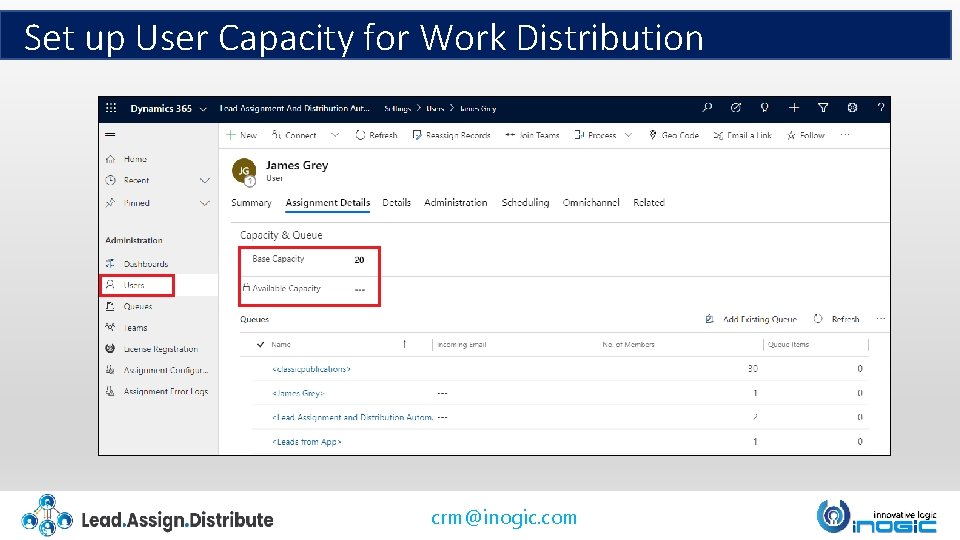
Task: Click the Available Capacity field
Action: point(309,288)
